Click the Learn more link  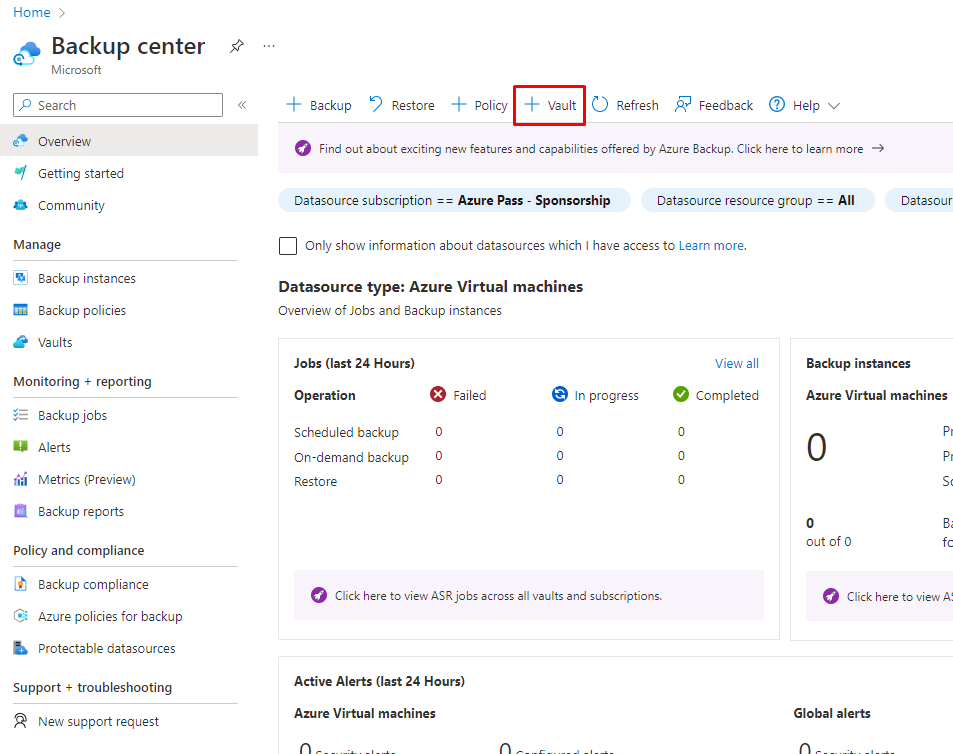click(x=712, y=245)
